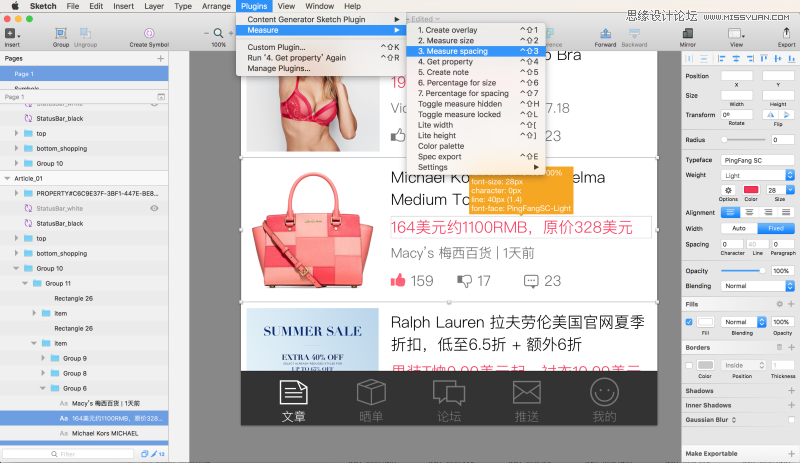Collapse the Group 6 folder
Image resolution: width=800 pixels, height=463 pixels.
(x=43, y=388)
